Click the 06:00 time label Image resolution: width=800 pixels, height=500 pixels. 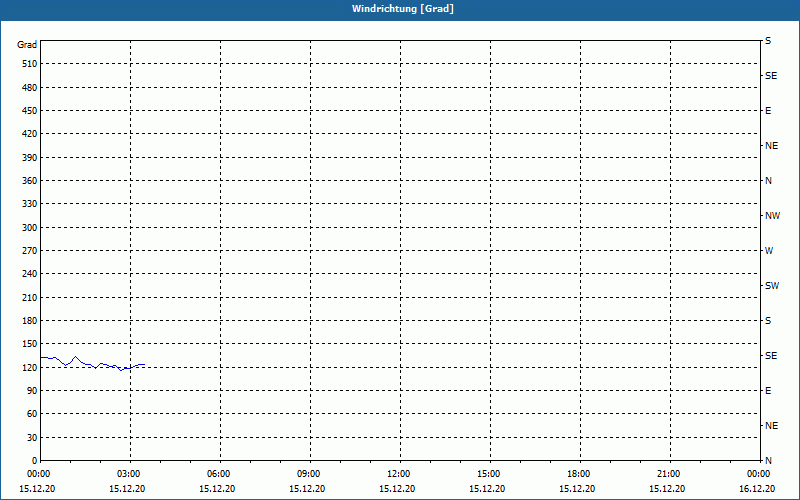(x=218, y=474)
